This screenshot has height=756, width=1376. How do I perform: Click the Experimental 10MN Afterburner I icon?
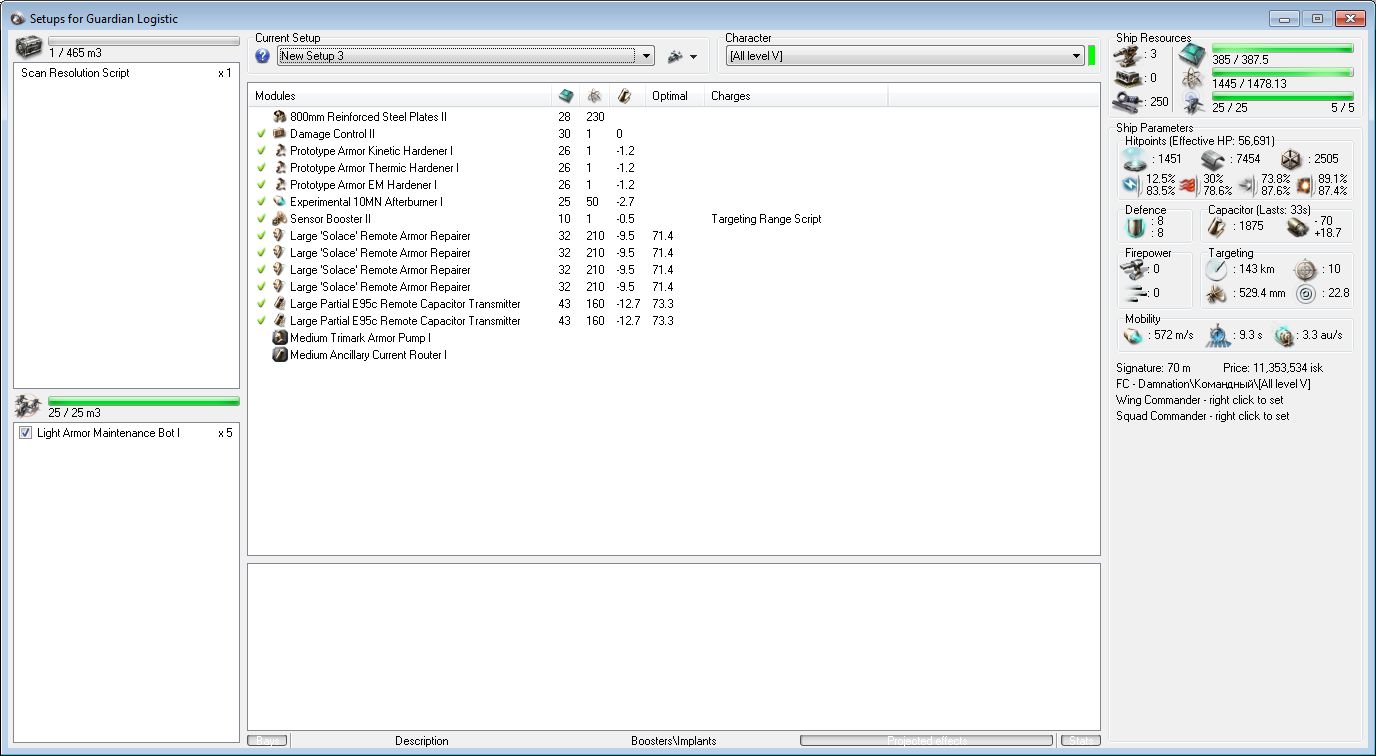point(280,202)
